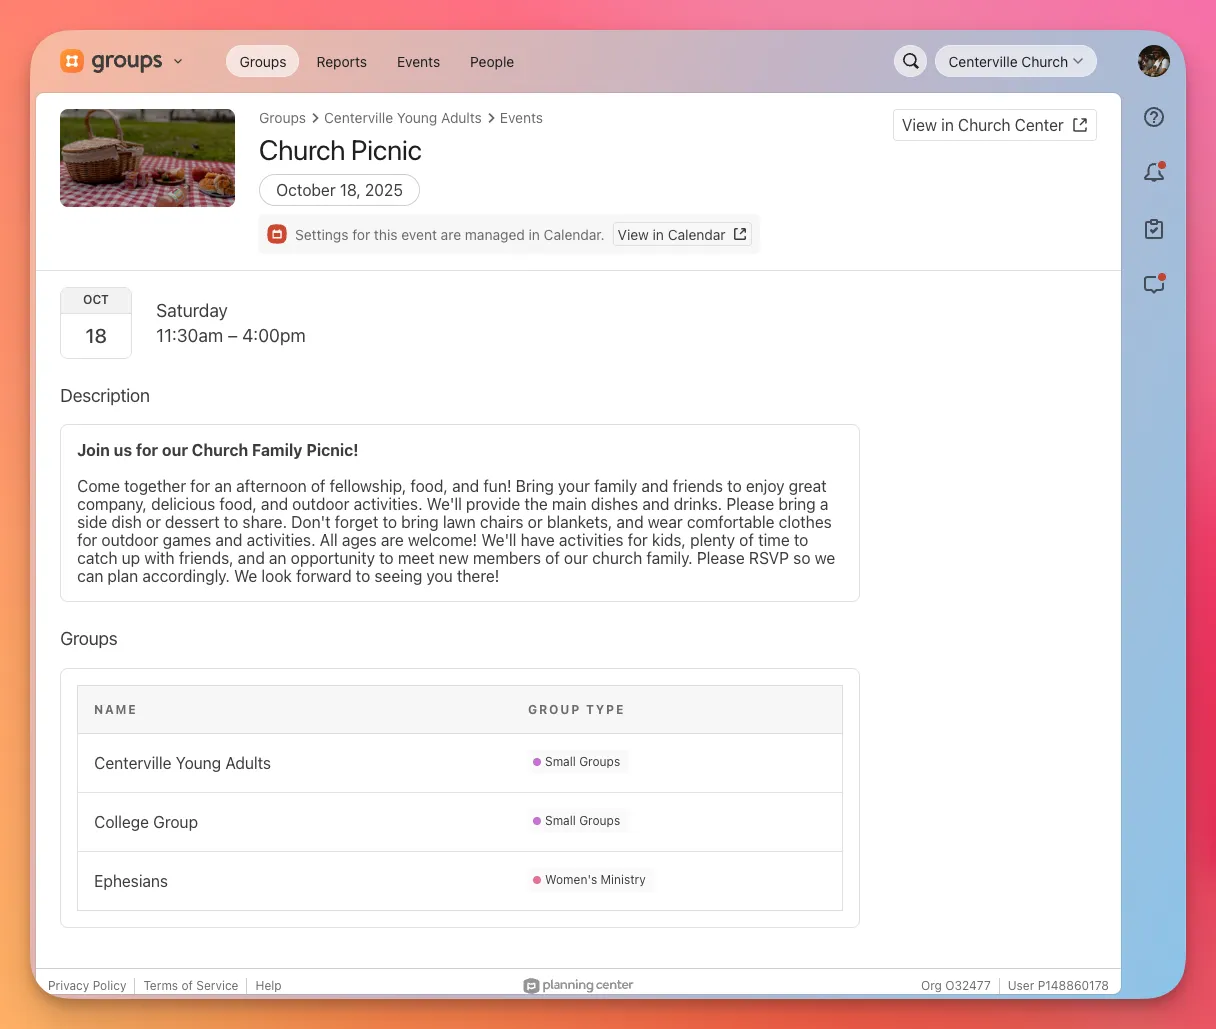The height and width of the screenshot is (1029, 1216).
Task: Click the red Calendar app icon
Action: (277, 235)
